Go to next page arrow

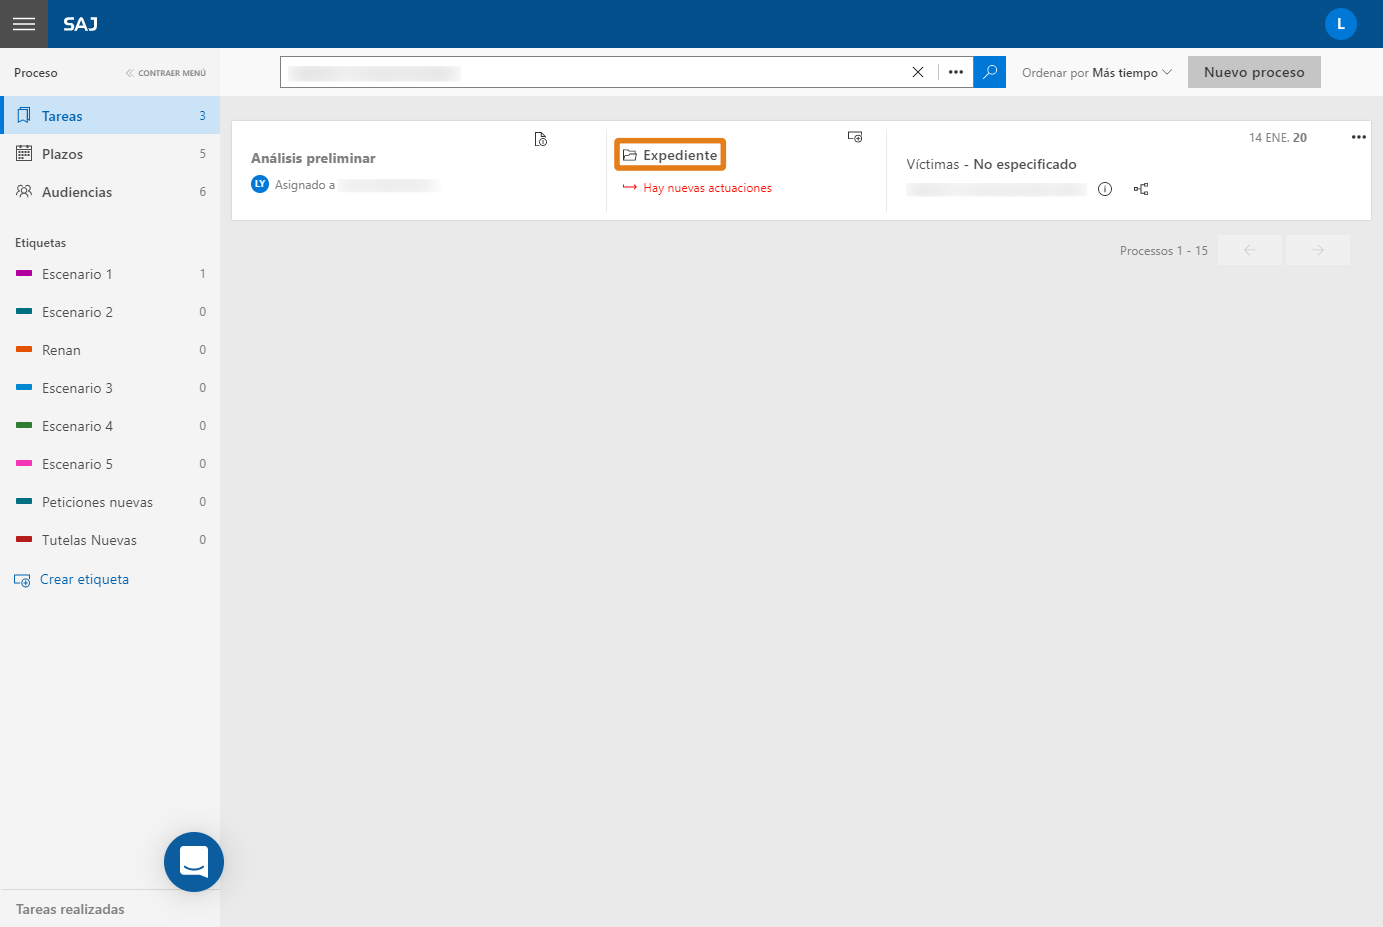pos(1318,250)
